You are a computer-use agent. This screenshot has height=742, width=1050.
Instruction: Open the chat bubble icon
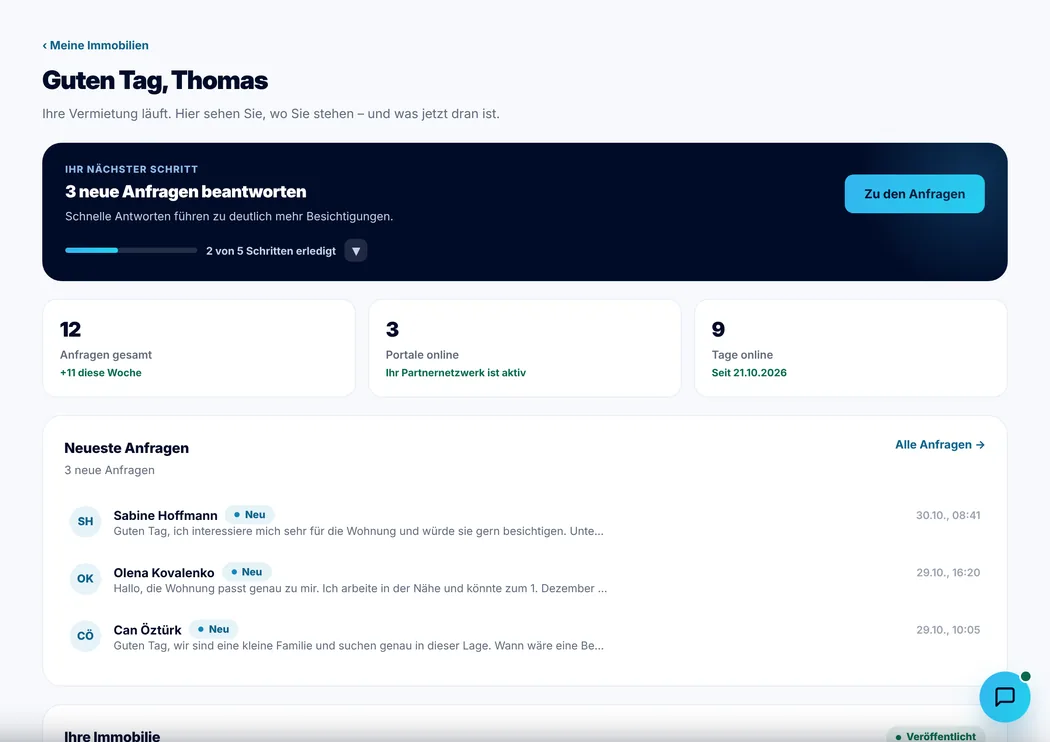(x=1004, y=696)
